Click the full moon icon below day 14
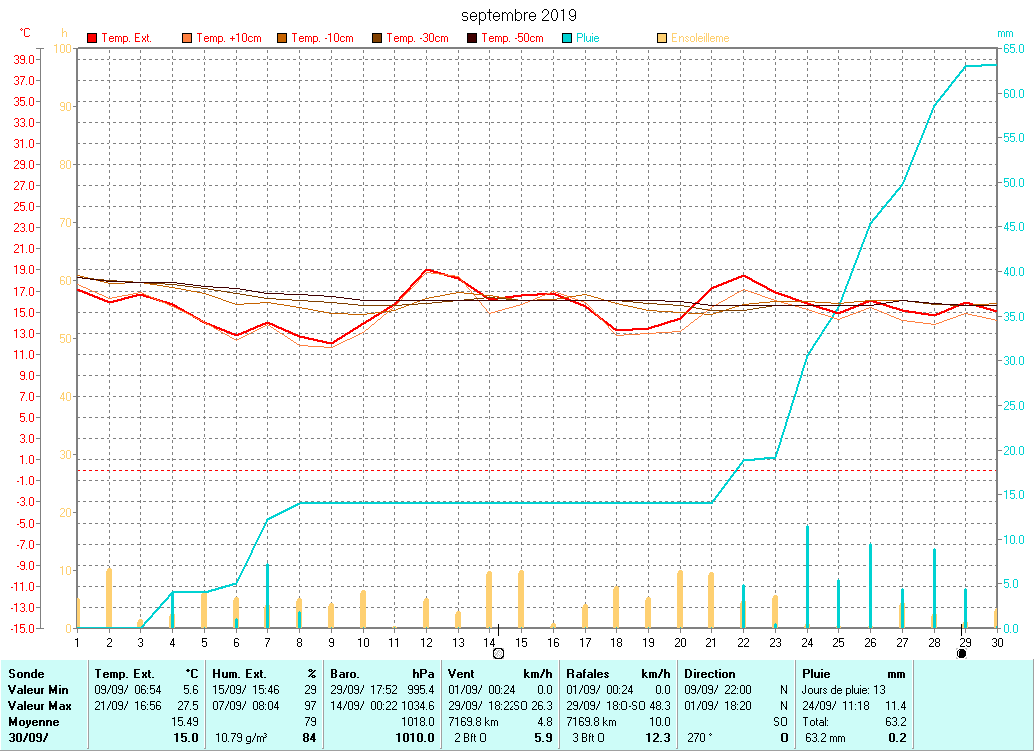 (498, 653)
